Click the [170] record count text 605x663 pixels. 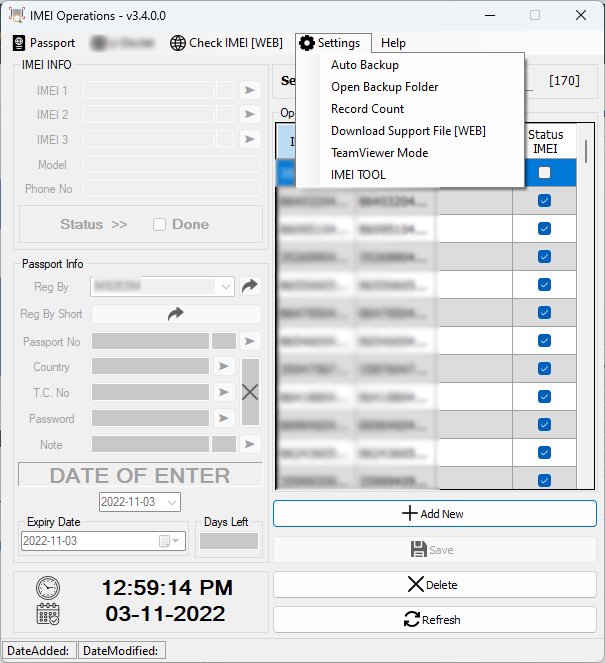[x=564, y=81]
